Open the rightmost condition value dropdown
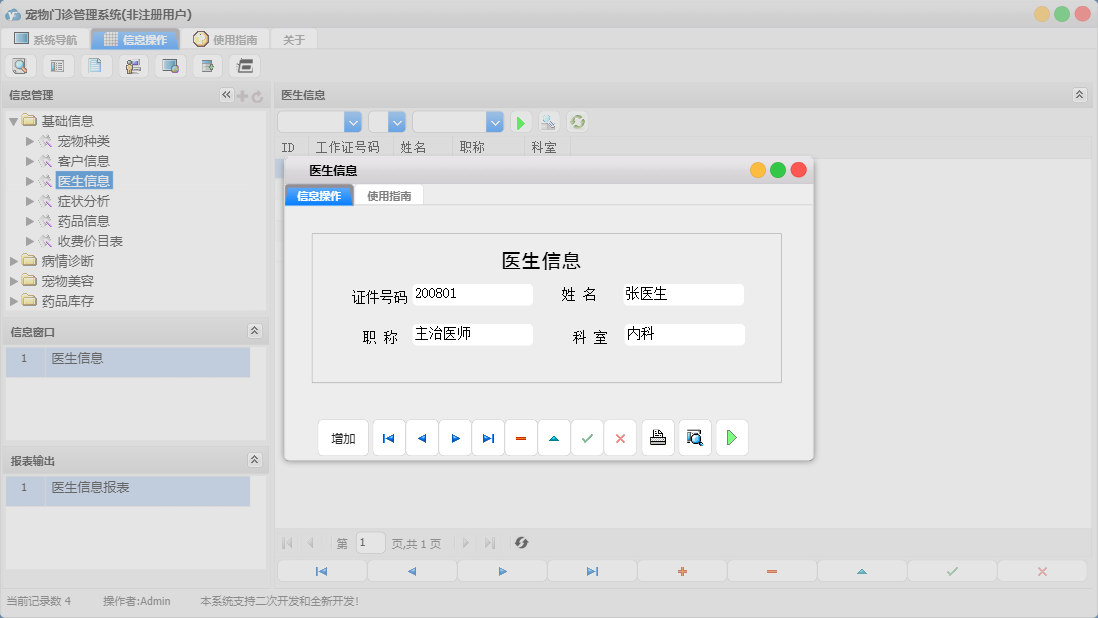Image resolution: width=1098 pixels, height=618 pixels. [495, 121]
